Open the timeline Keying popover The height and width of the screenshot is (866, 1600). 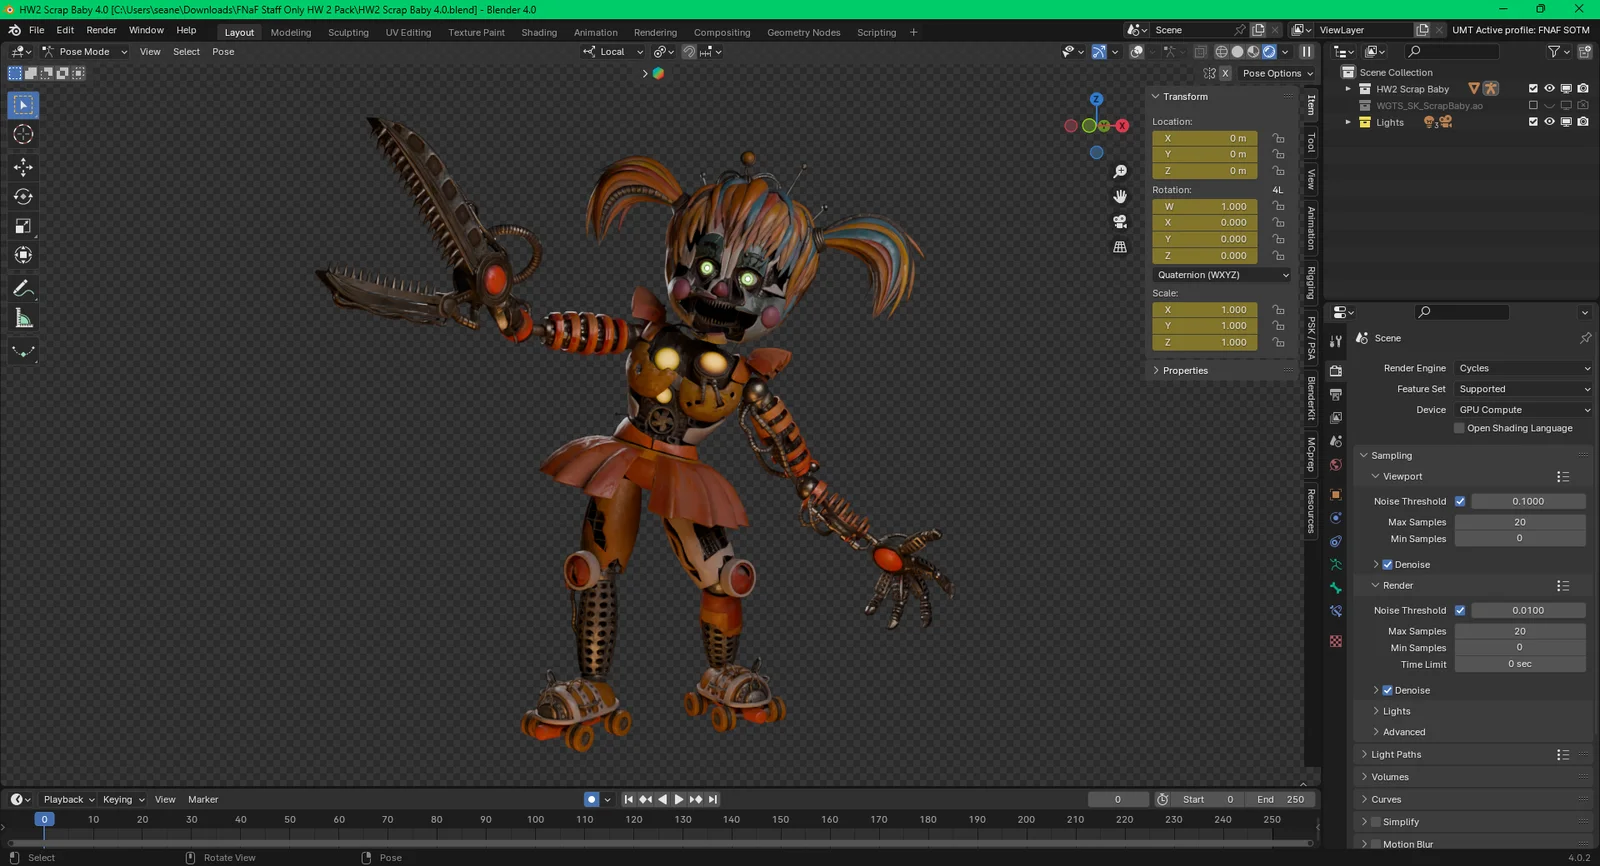click(x=123, y=799)
